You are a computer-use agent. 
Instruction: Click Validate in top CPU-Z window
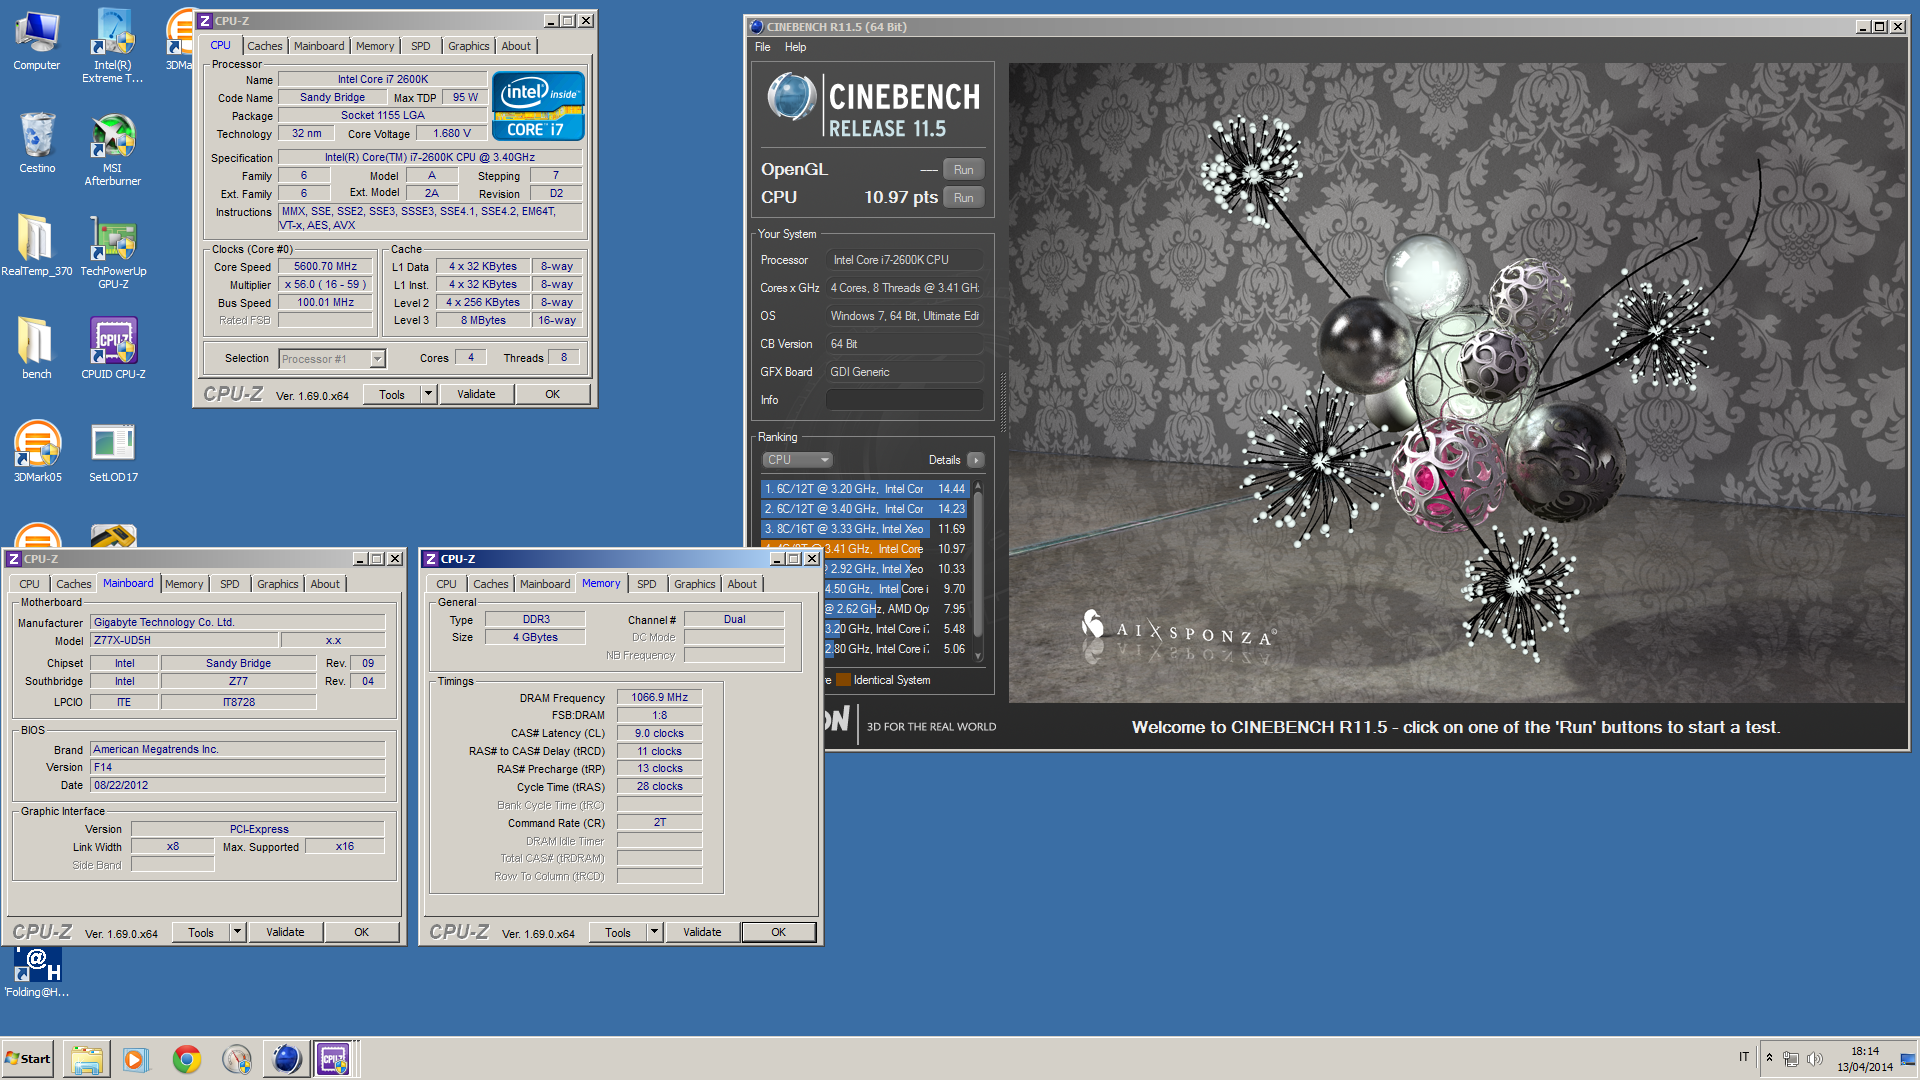[x=477, y=394]
